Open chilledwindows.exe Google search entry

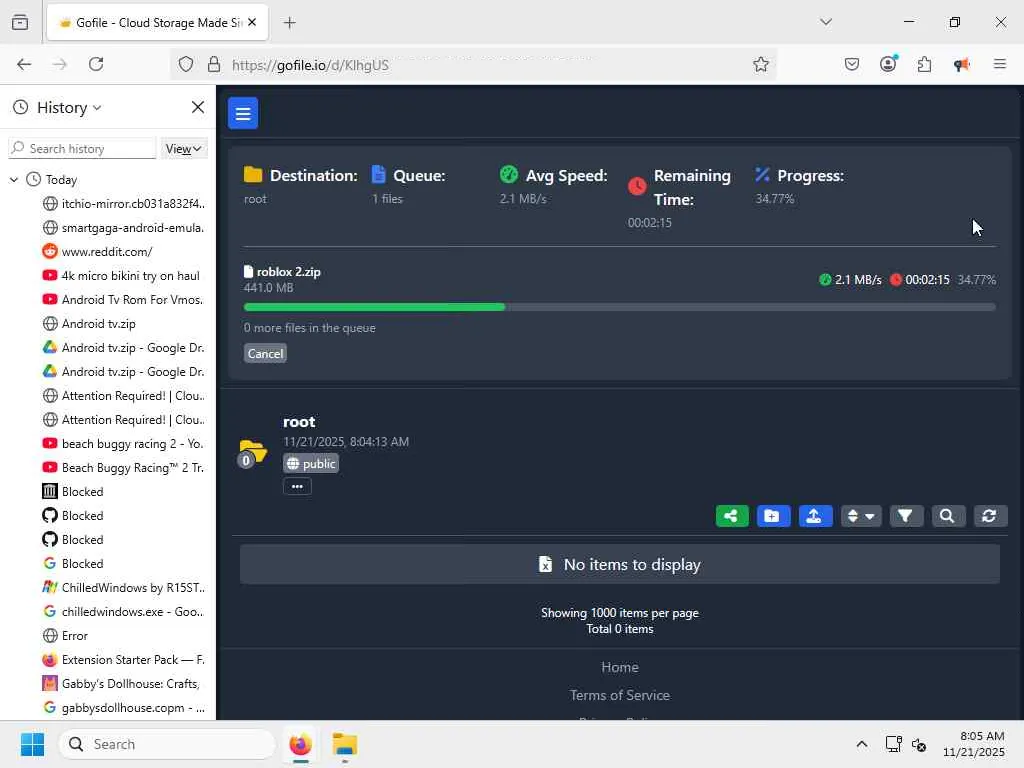click(x=124, y=612)
